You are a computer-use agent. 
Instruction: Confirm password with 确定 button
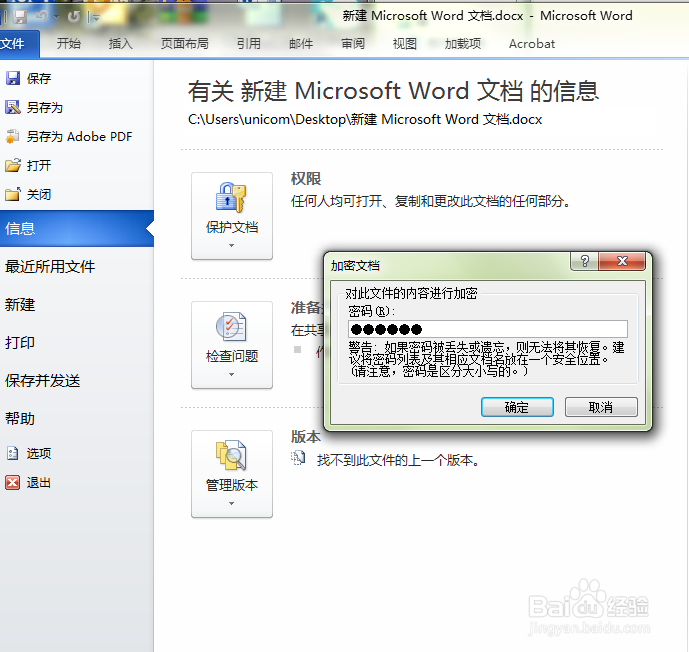517,407
